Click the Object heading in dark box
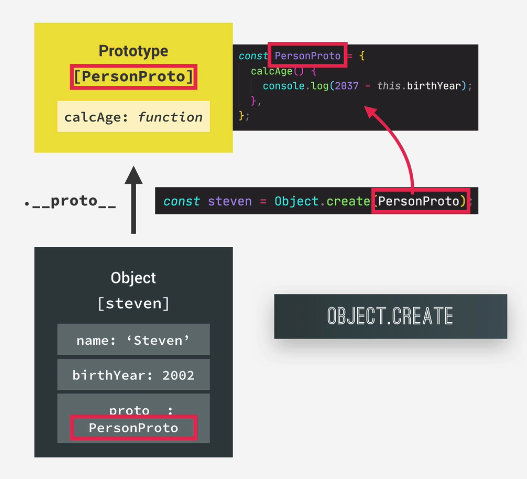Image resolution: width=527 pixels, height=479 pixels. [133, 278]
